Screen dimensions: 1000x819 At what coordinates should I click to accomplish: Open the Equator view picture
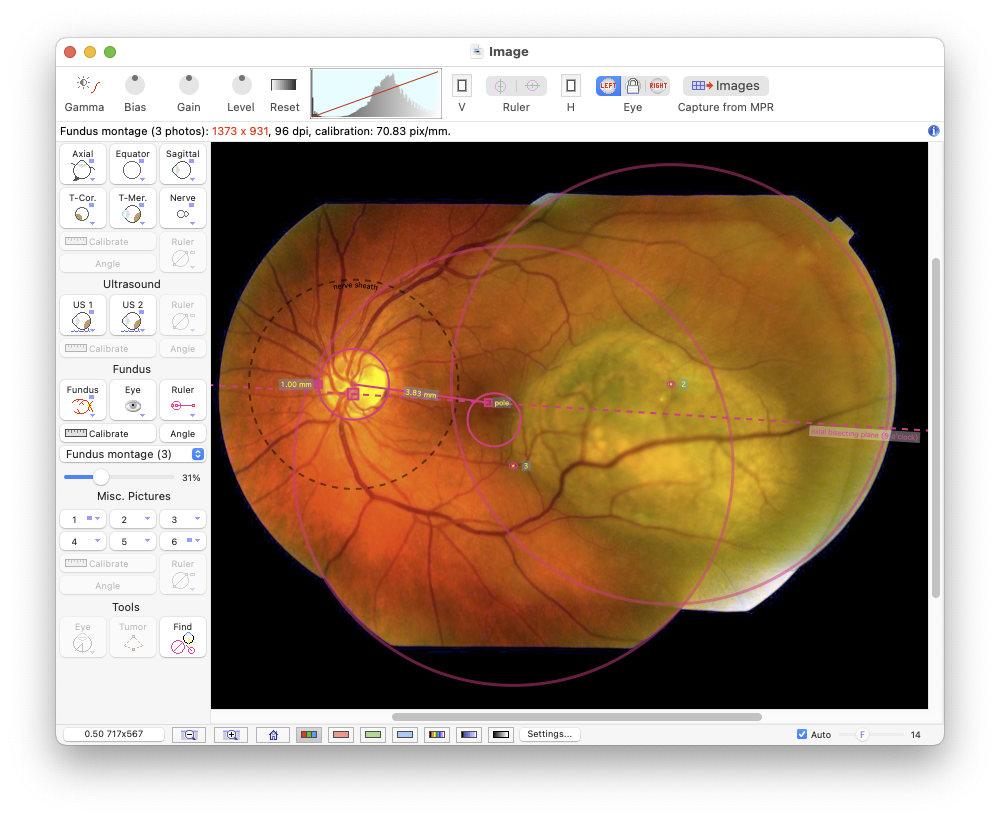coord(133,165)
